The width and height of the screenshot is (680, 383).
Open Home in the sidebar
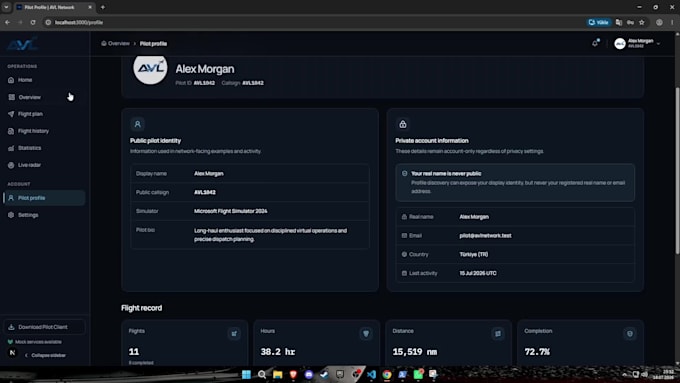[44, 80]
